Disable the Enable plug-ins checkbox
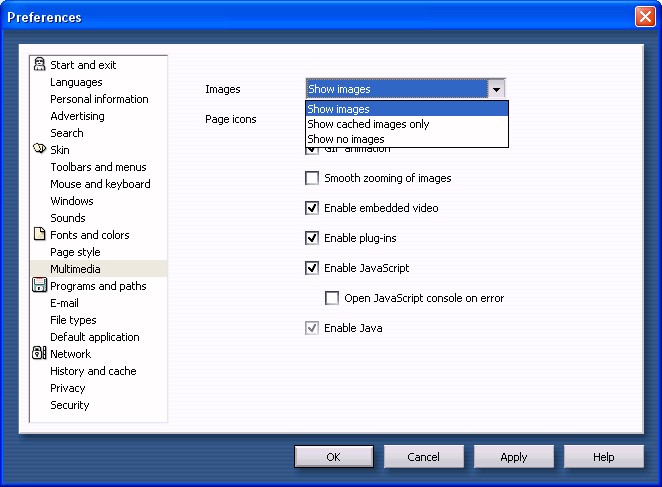The width and height of the screenshot is (662, 487). tap(312, 238)
